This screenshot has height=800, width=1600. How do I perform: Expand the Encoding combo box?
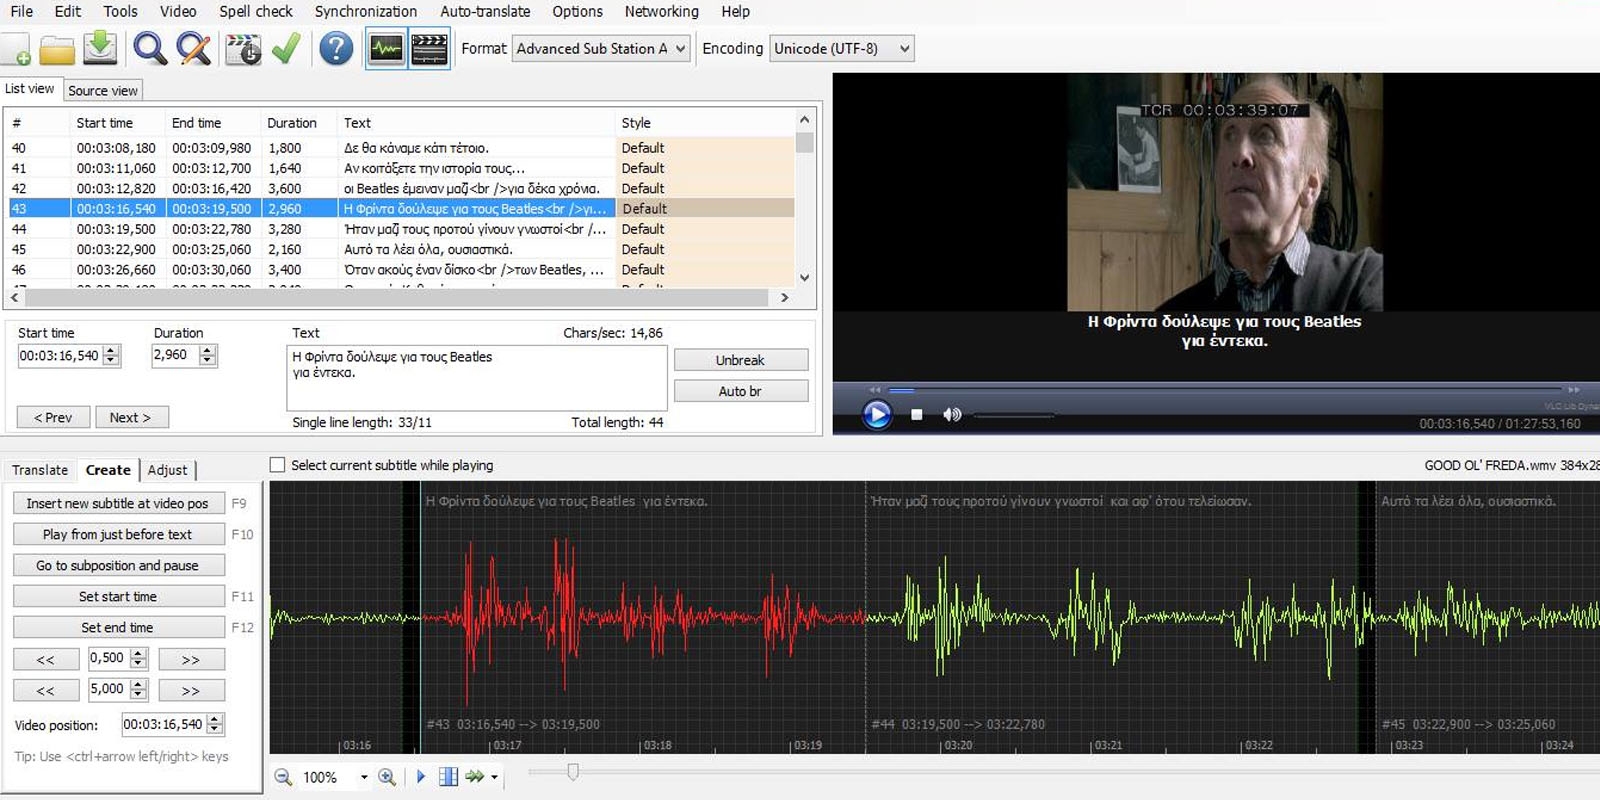click(x=841, y=48)
